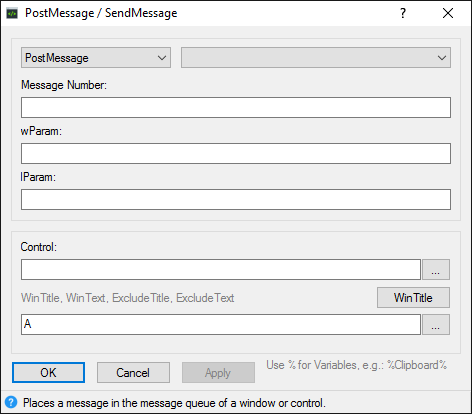The height and width of the screenshot is (414, 472).
Task: Close the PostMessage / SendMessage dialog
Action: coord(448,13)
